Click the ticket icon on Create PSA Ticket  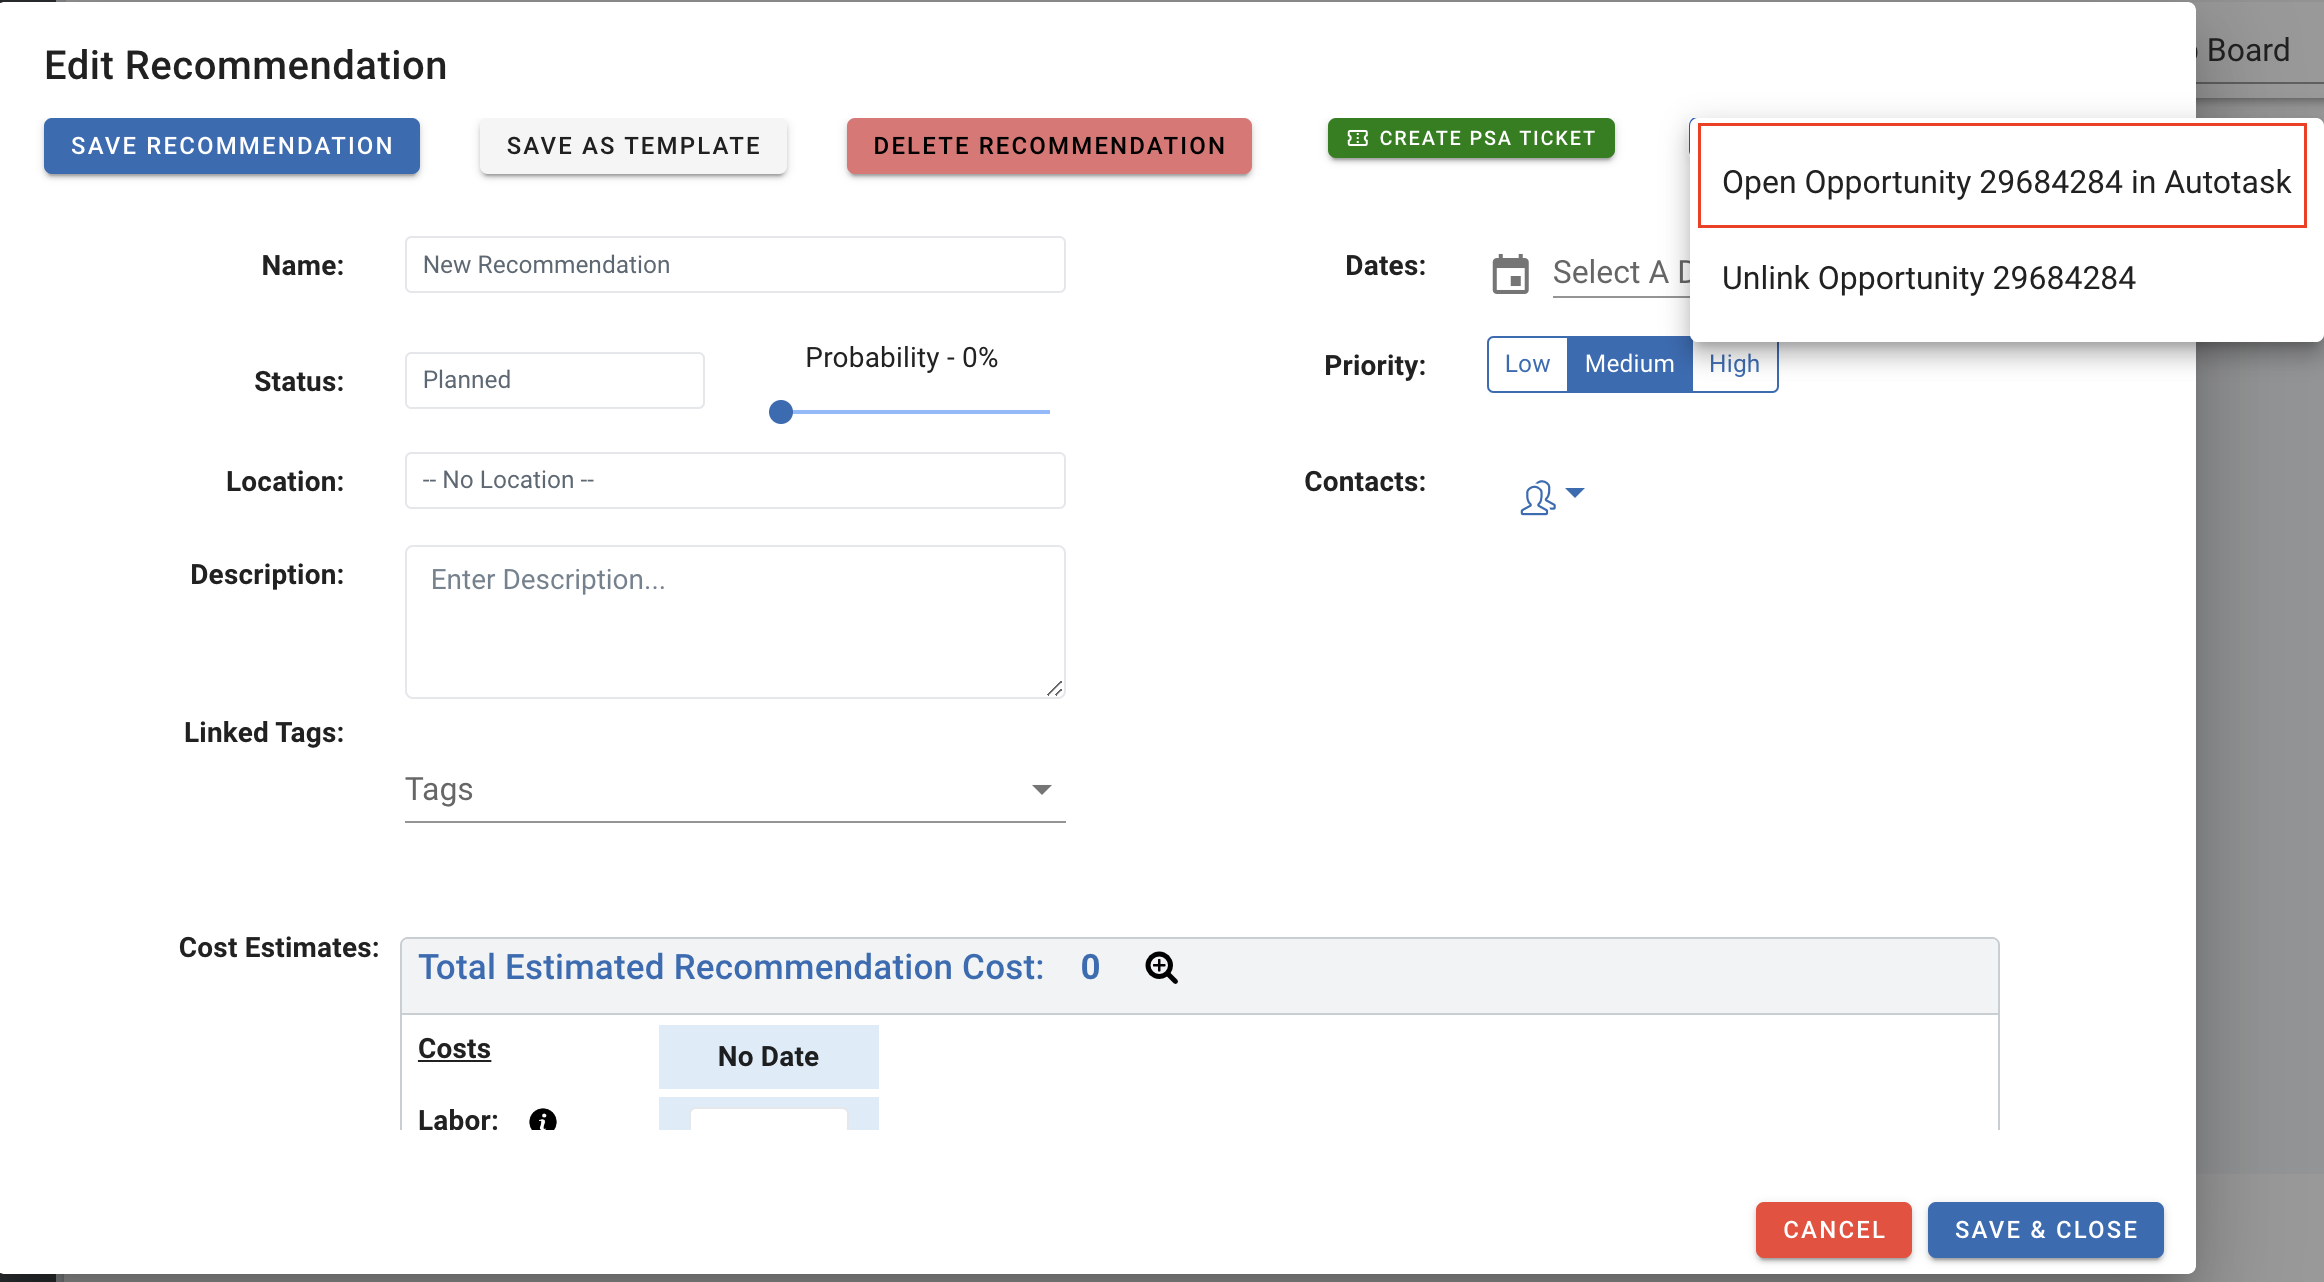1357,138
